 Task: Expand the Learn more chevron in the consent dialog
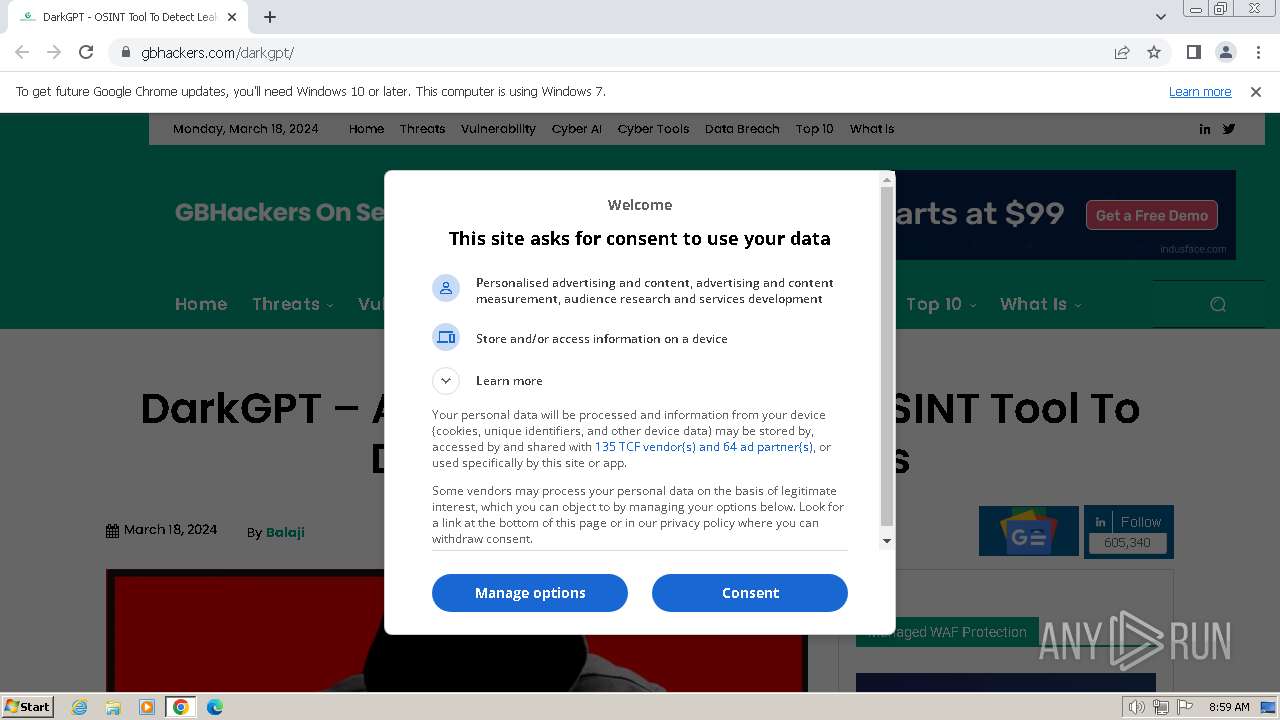446,380
